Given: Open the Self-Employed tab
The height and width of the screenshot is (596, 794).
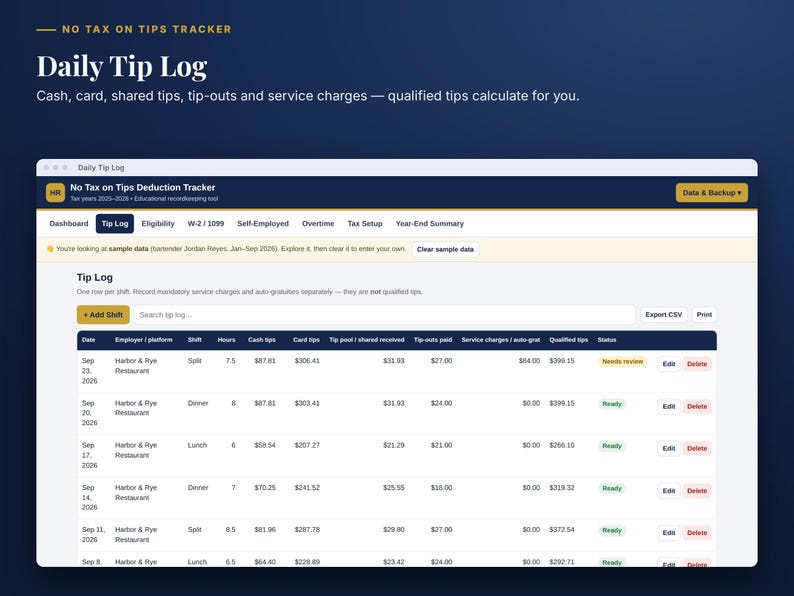Looking at the screenshot, I should click(x=263, y=223).
